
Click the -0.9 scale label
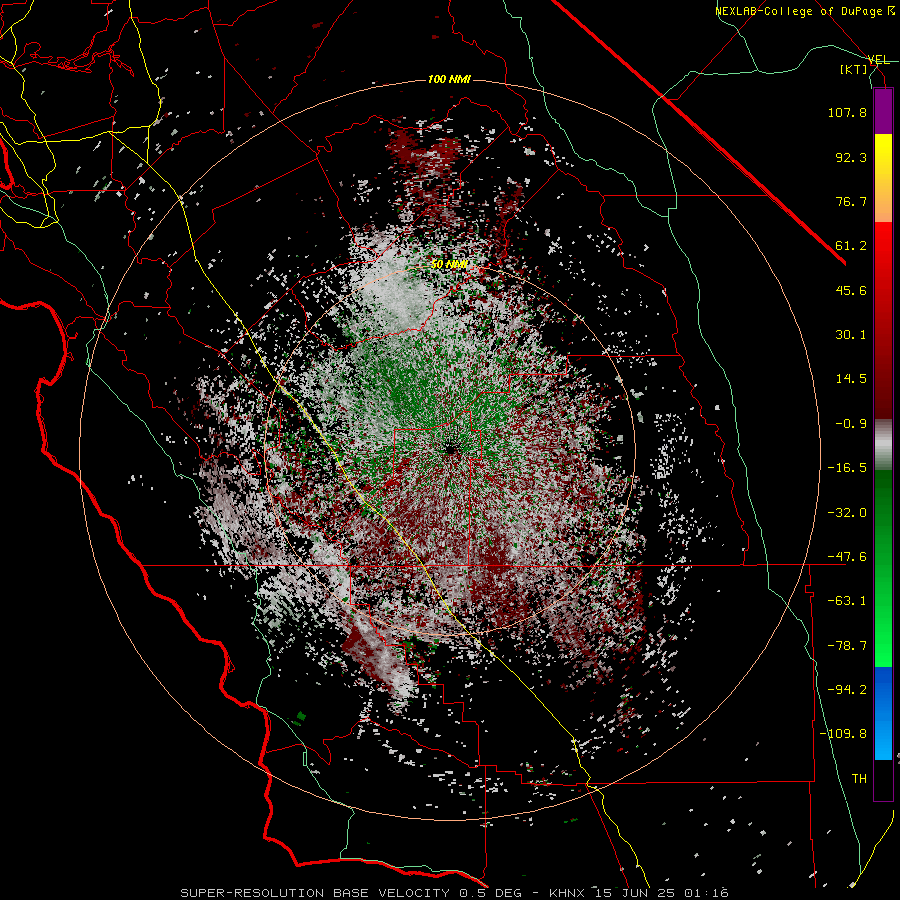851,424
